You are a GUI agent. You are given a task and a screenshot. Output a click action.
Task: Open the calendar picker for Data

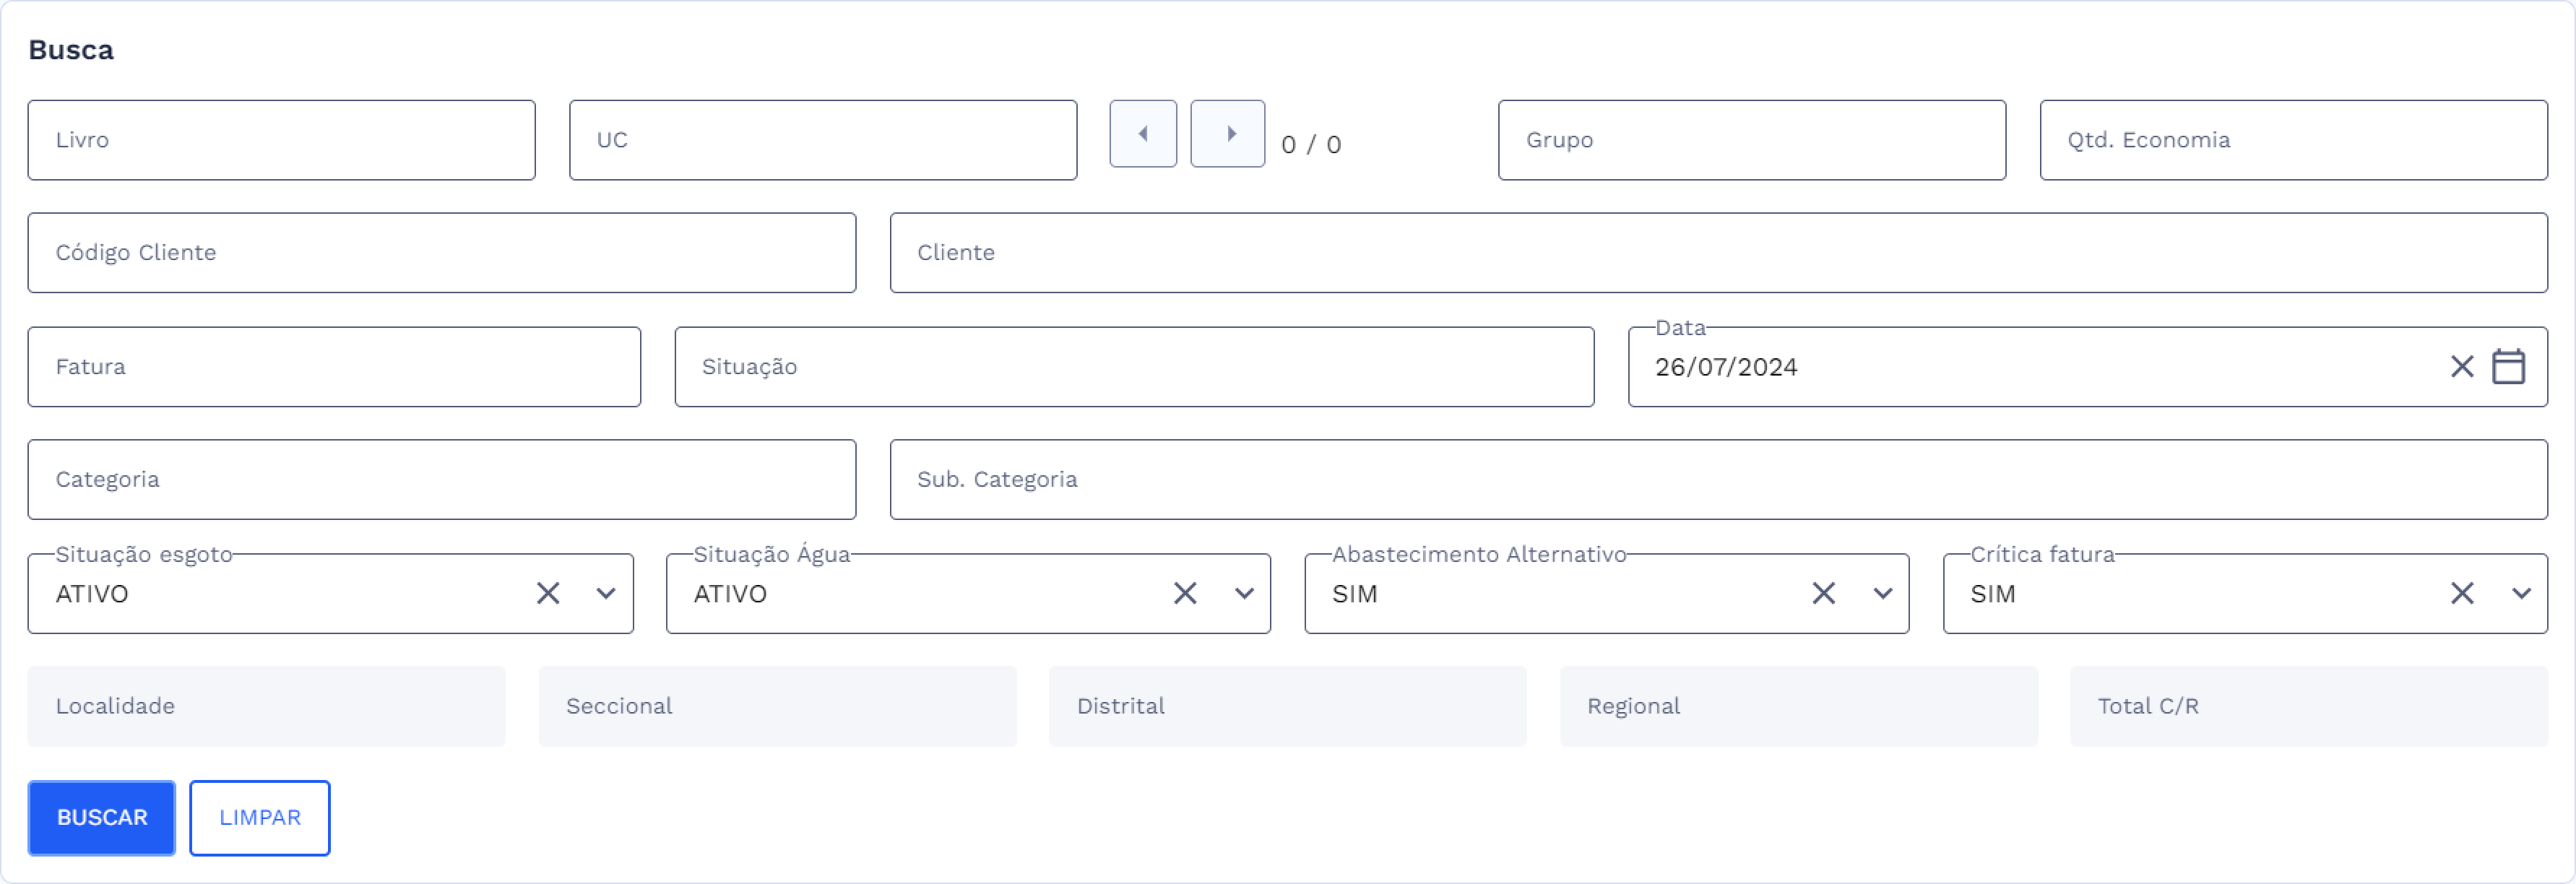[2507, 367]
